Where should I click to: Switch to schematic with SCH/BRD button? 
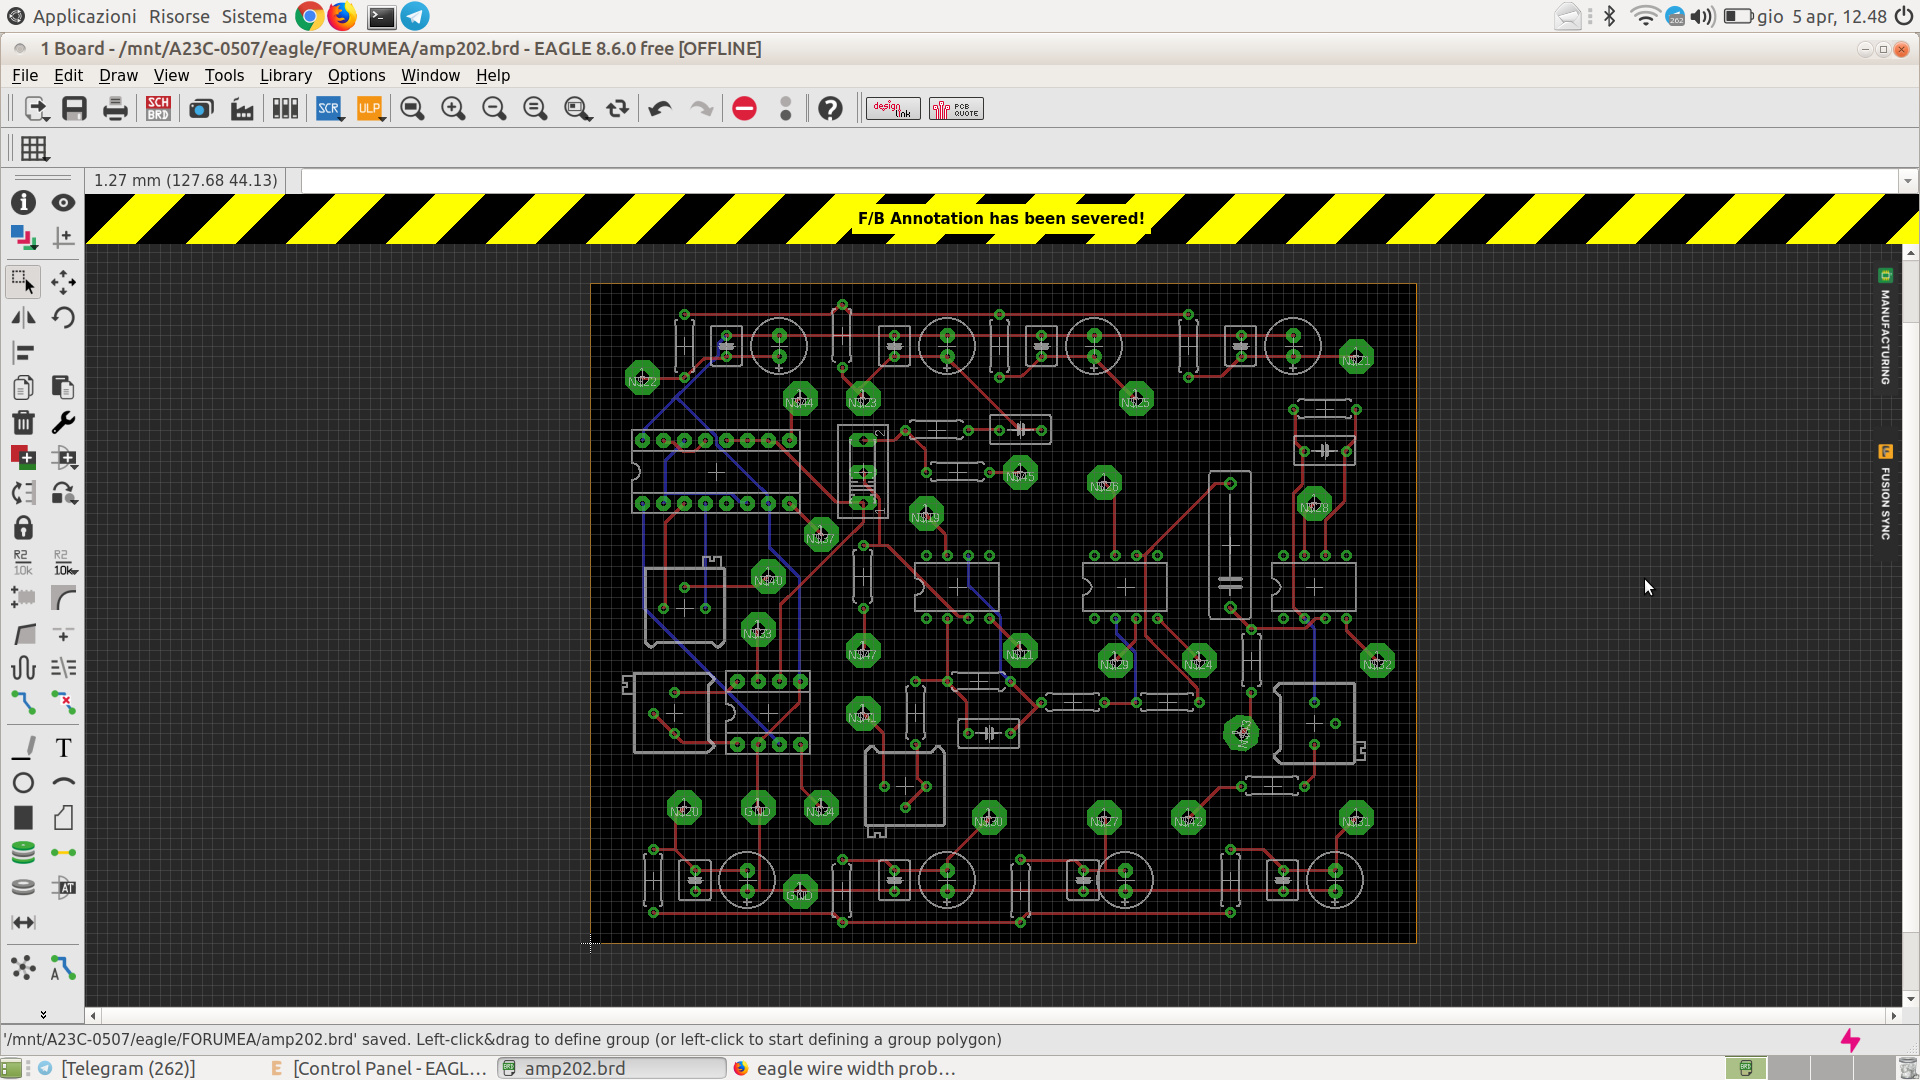click(158, 109)
